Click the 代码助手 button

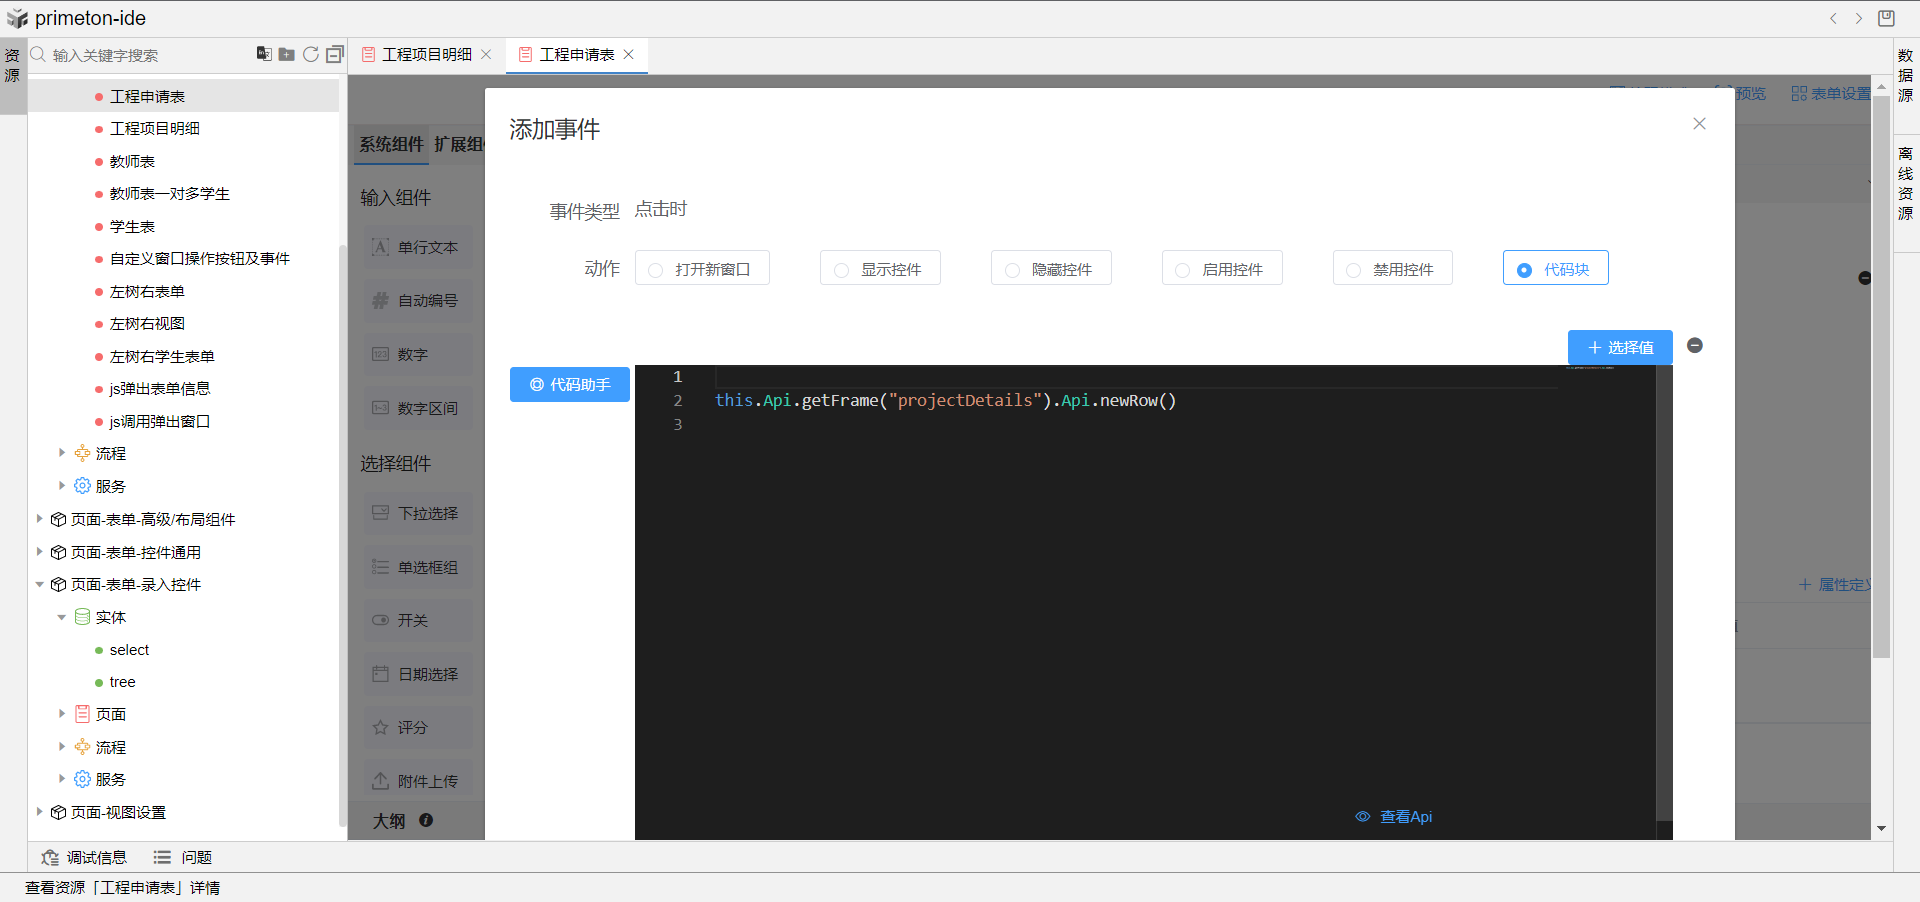pyautogui.click(x=570, y=384)
